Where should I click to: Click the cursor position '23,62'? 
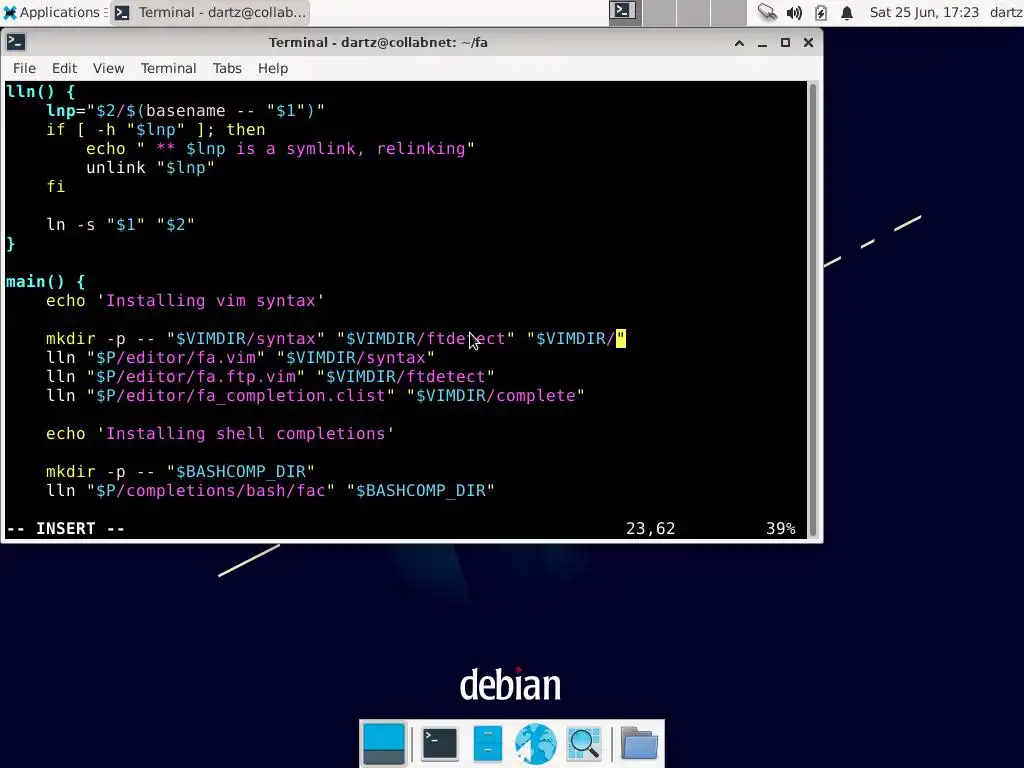(650, 528)
